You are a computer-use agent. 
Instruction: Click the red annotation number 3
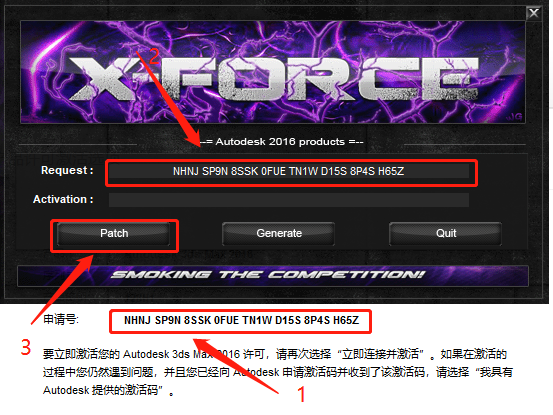coord(26,347)
